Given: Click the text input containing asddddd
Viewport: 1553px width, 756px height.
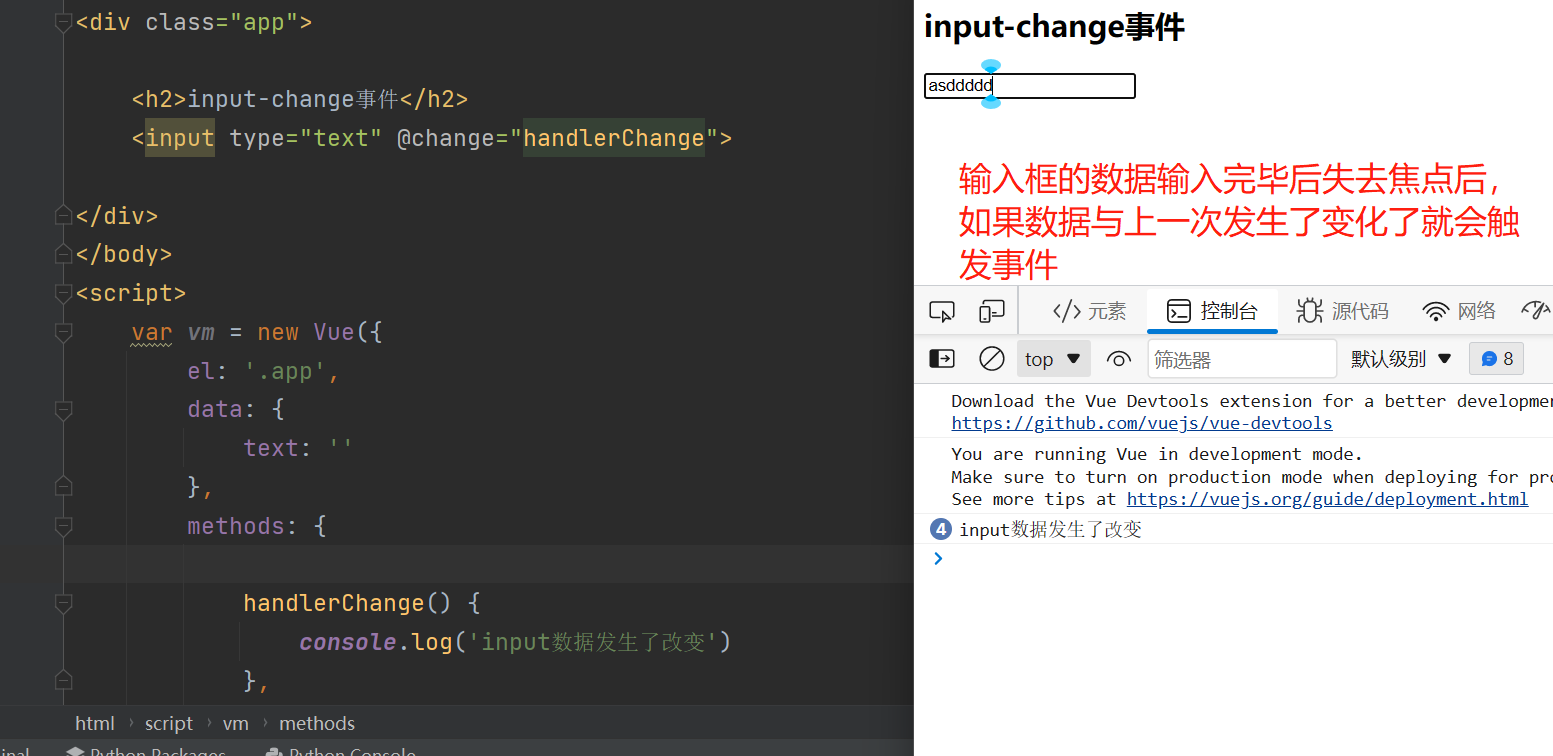Looking at the screenshot, I should coord(1030,86).
